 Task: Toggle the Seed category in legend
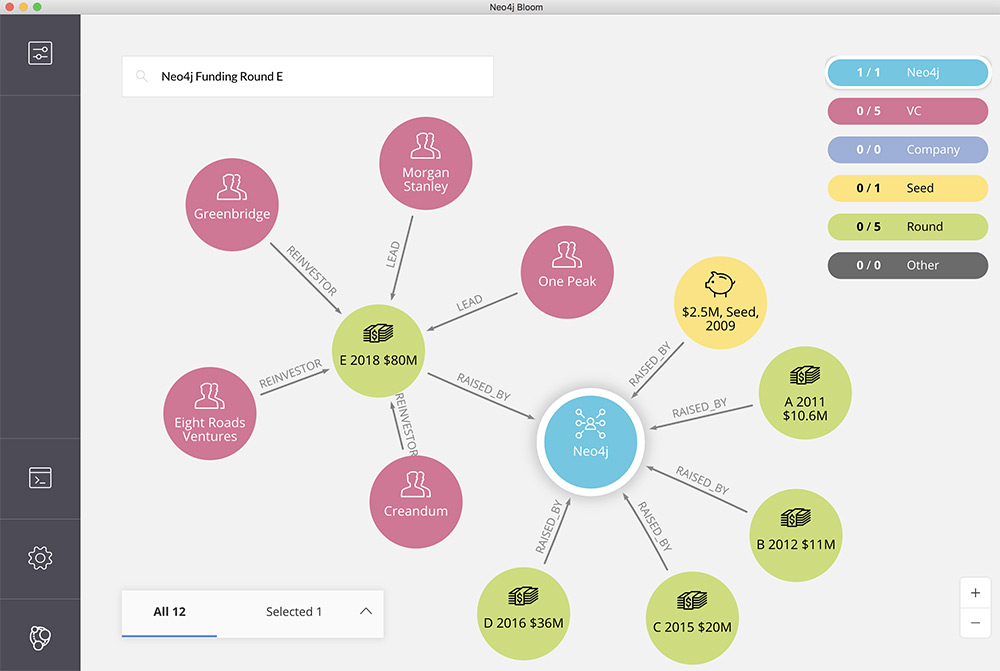(907, 188)
